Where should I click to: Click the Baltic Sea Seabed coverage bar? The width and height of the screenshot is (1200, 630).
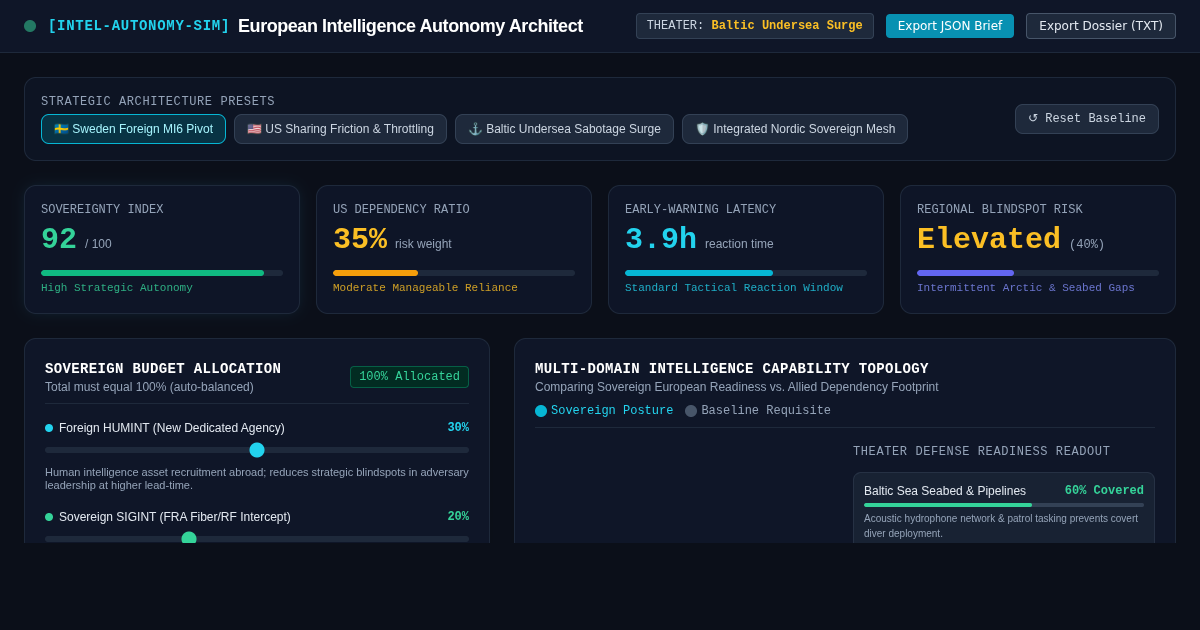[x=1004, y=505]
